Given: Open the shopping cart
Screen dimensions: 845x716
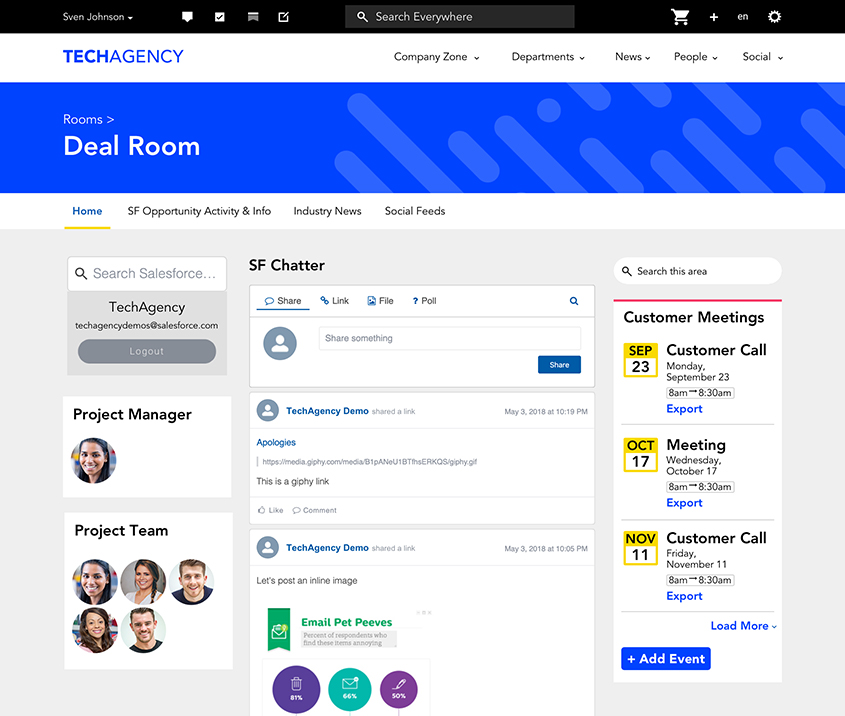Looking at the screenshot, I should tap(680, 17).
